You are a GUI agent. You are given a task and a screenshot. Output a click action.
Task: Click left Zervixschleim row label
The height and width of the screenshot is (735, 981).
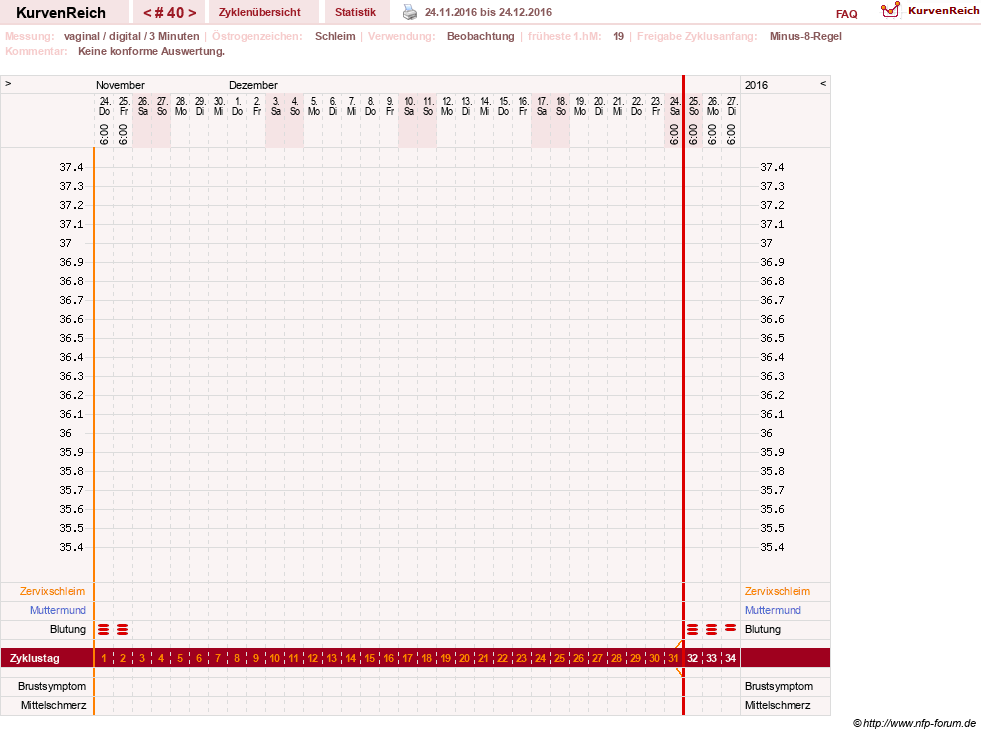(53, 591)
